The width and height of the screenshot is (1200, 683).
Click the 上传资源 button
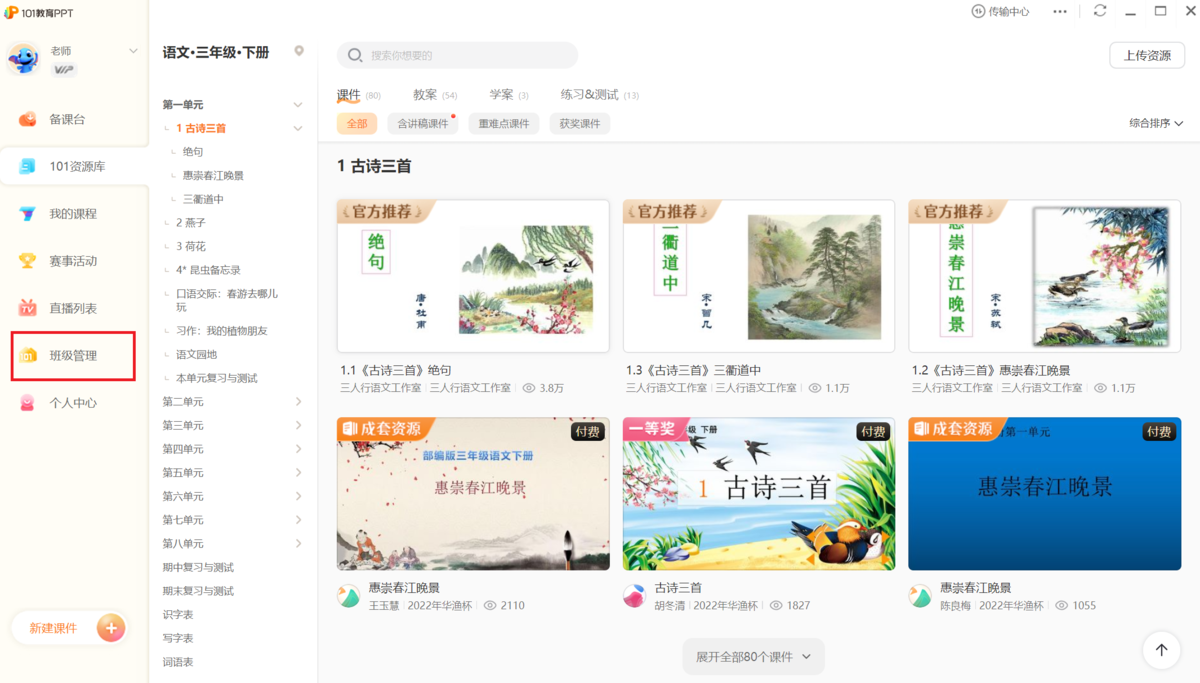click(1147, 55)
